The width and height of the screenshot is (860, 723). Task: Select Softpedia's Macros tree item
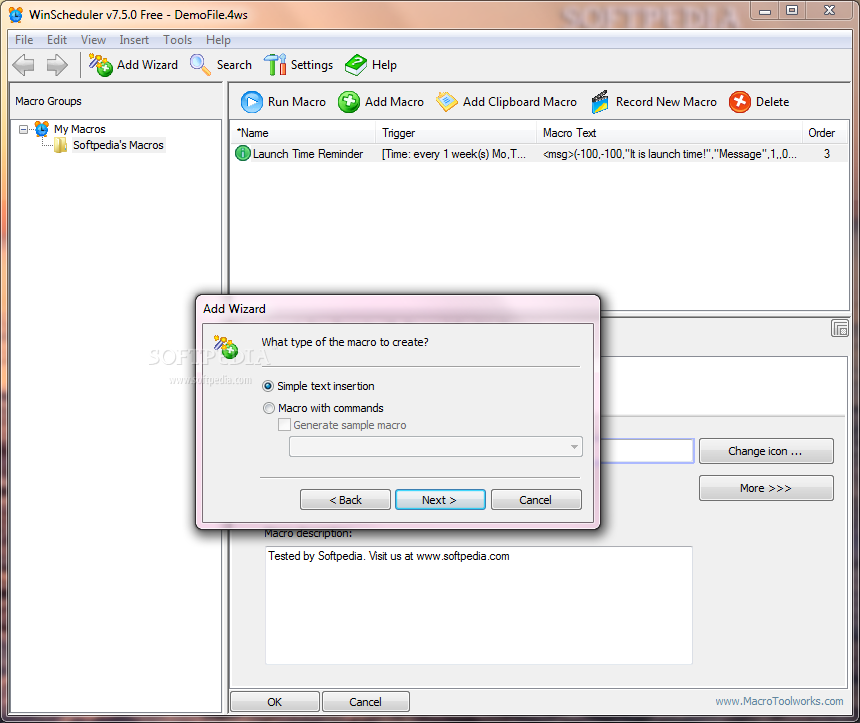[118, 145]
